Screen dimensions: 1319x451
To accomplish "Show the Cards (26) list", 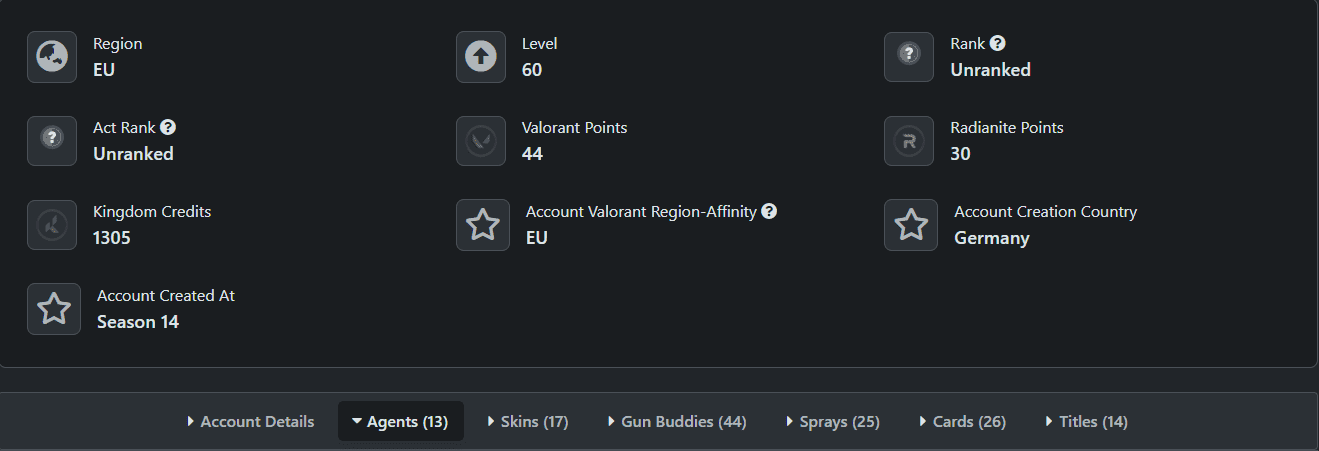I will click(x=962, y=422).
